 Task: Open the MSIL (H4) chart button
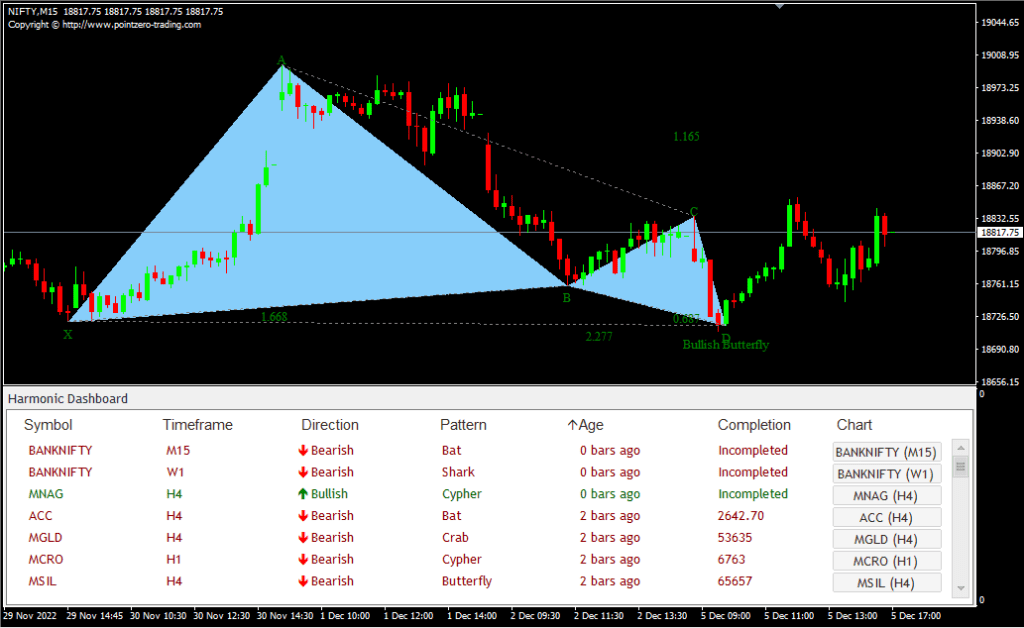point(886,583)
